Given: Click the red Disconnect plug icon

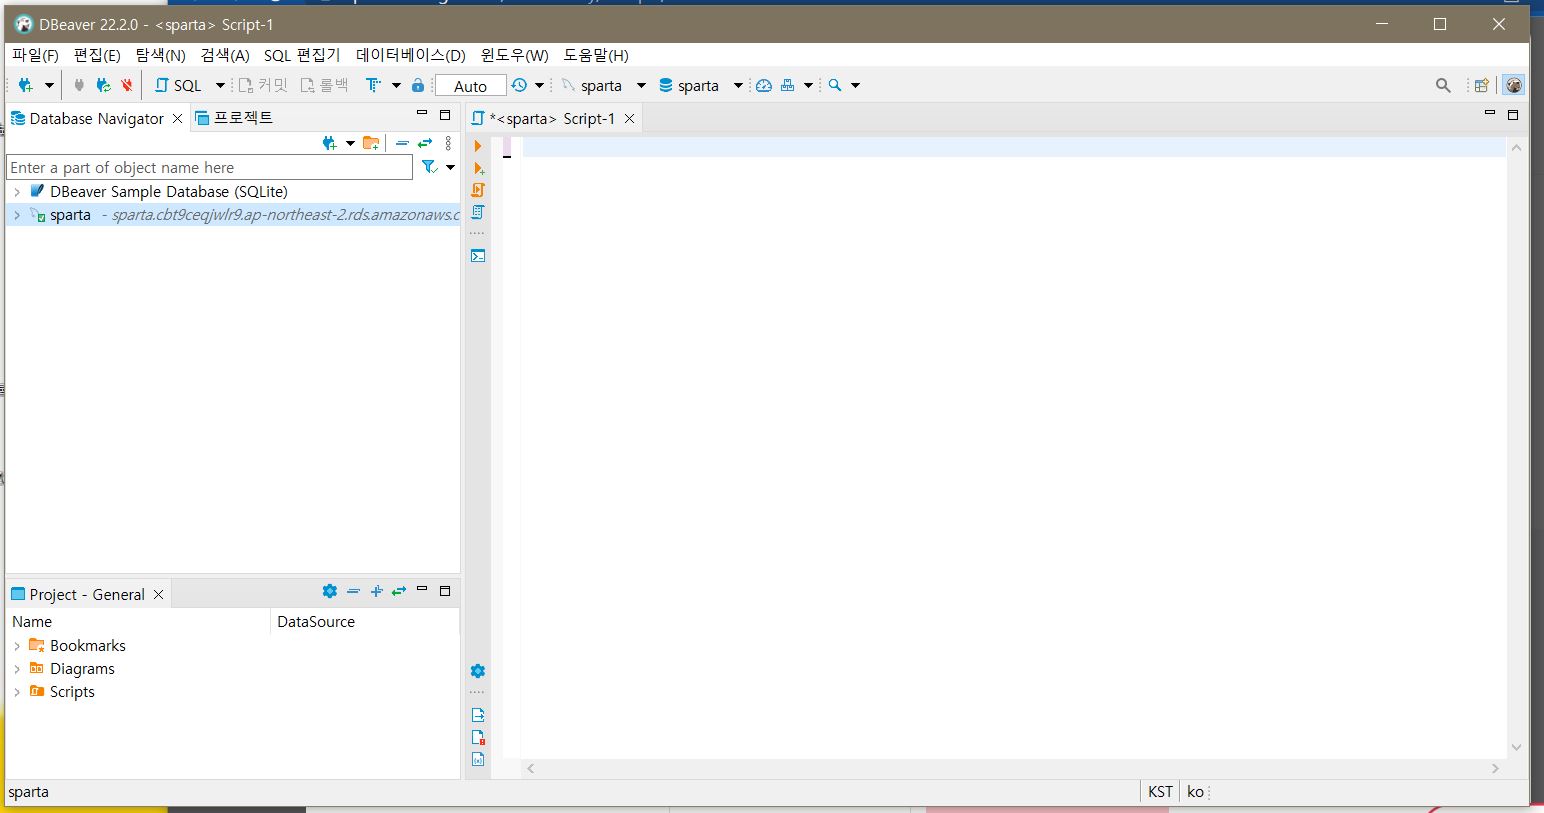Looking at the screenshot, I should pyautogui.click(x=127, y=85).
